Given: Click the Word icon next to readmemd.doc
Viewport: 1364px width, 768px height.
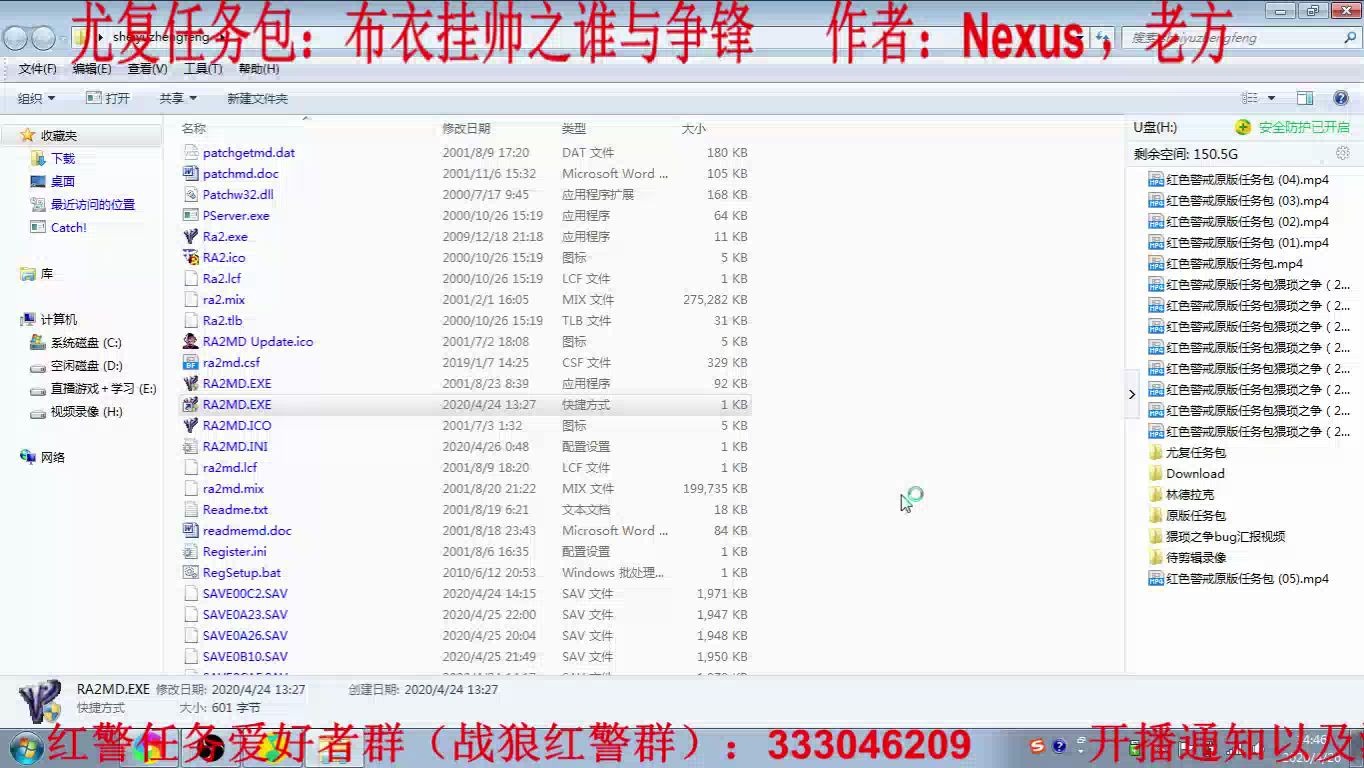Looking at the screenshot, I should point(191,531).
